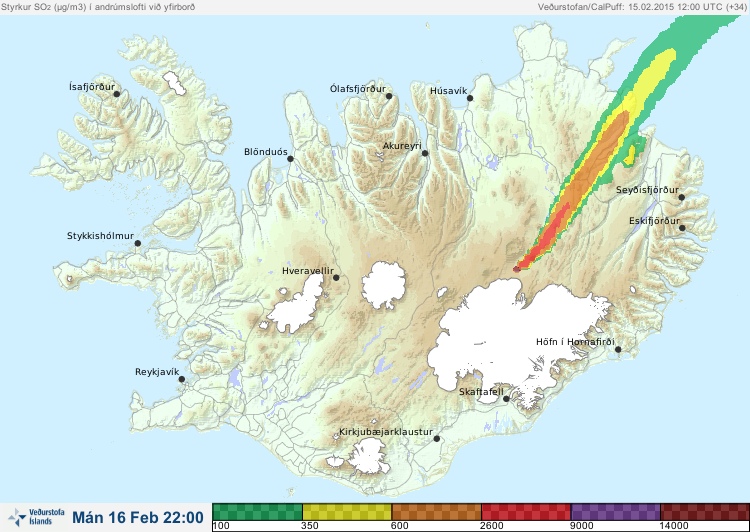Click the Akureyri town marker dot
This screenshot has width=750, height=532.
tap(425, 153)
